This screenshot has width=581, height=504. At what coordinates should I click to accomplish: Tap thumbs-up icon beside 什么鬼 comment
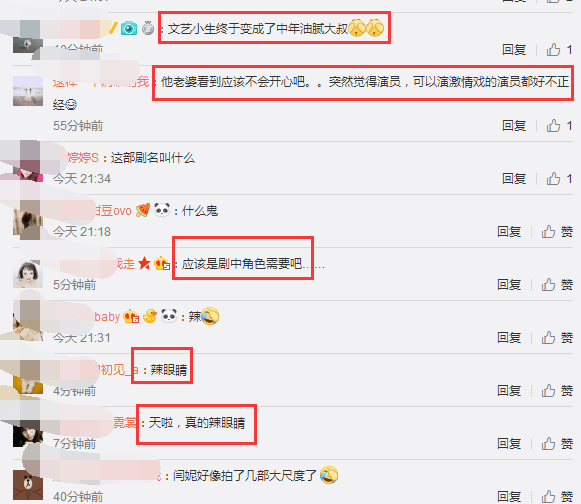point(548,232)
